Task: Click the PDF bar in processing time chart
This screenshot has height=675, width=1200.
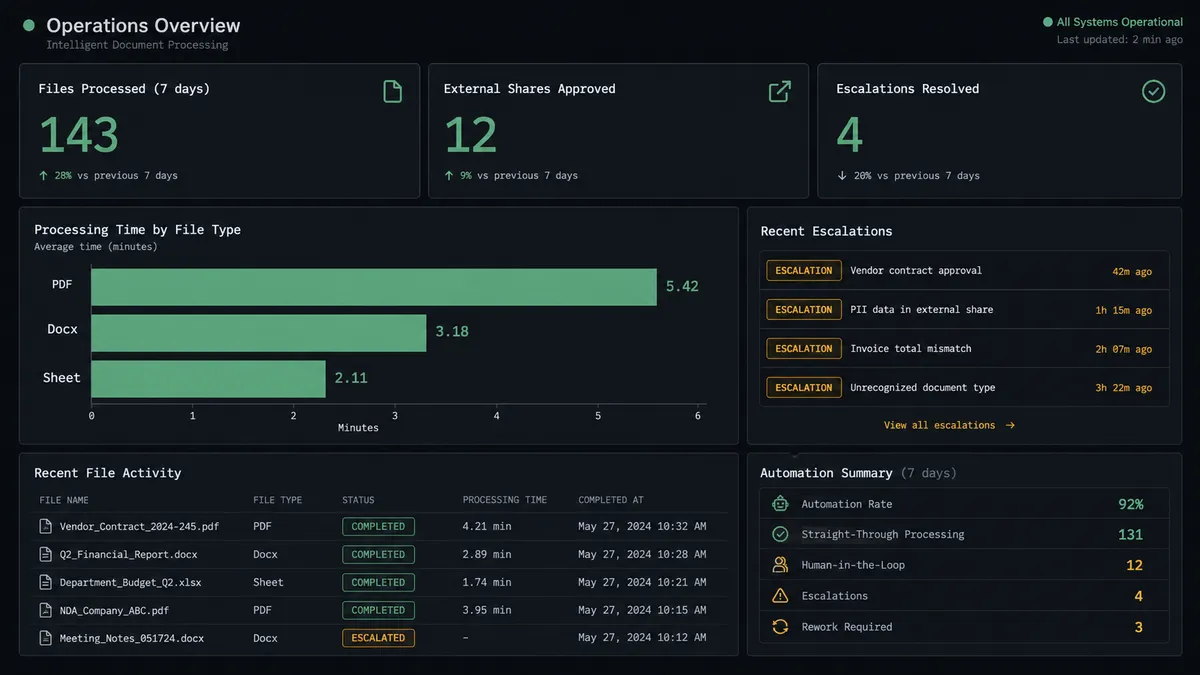Action: click(374, 287)
